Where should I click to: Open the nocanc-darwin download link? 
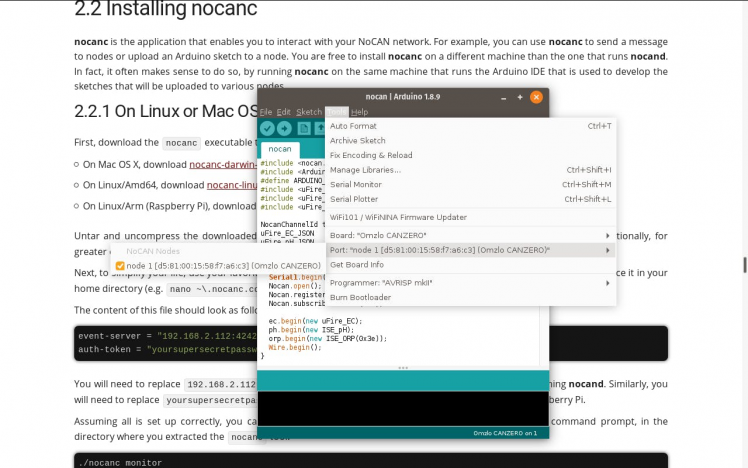coord(223,165)
